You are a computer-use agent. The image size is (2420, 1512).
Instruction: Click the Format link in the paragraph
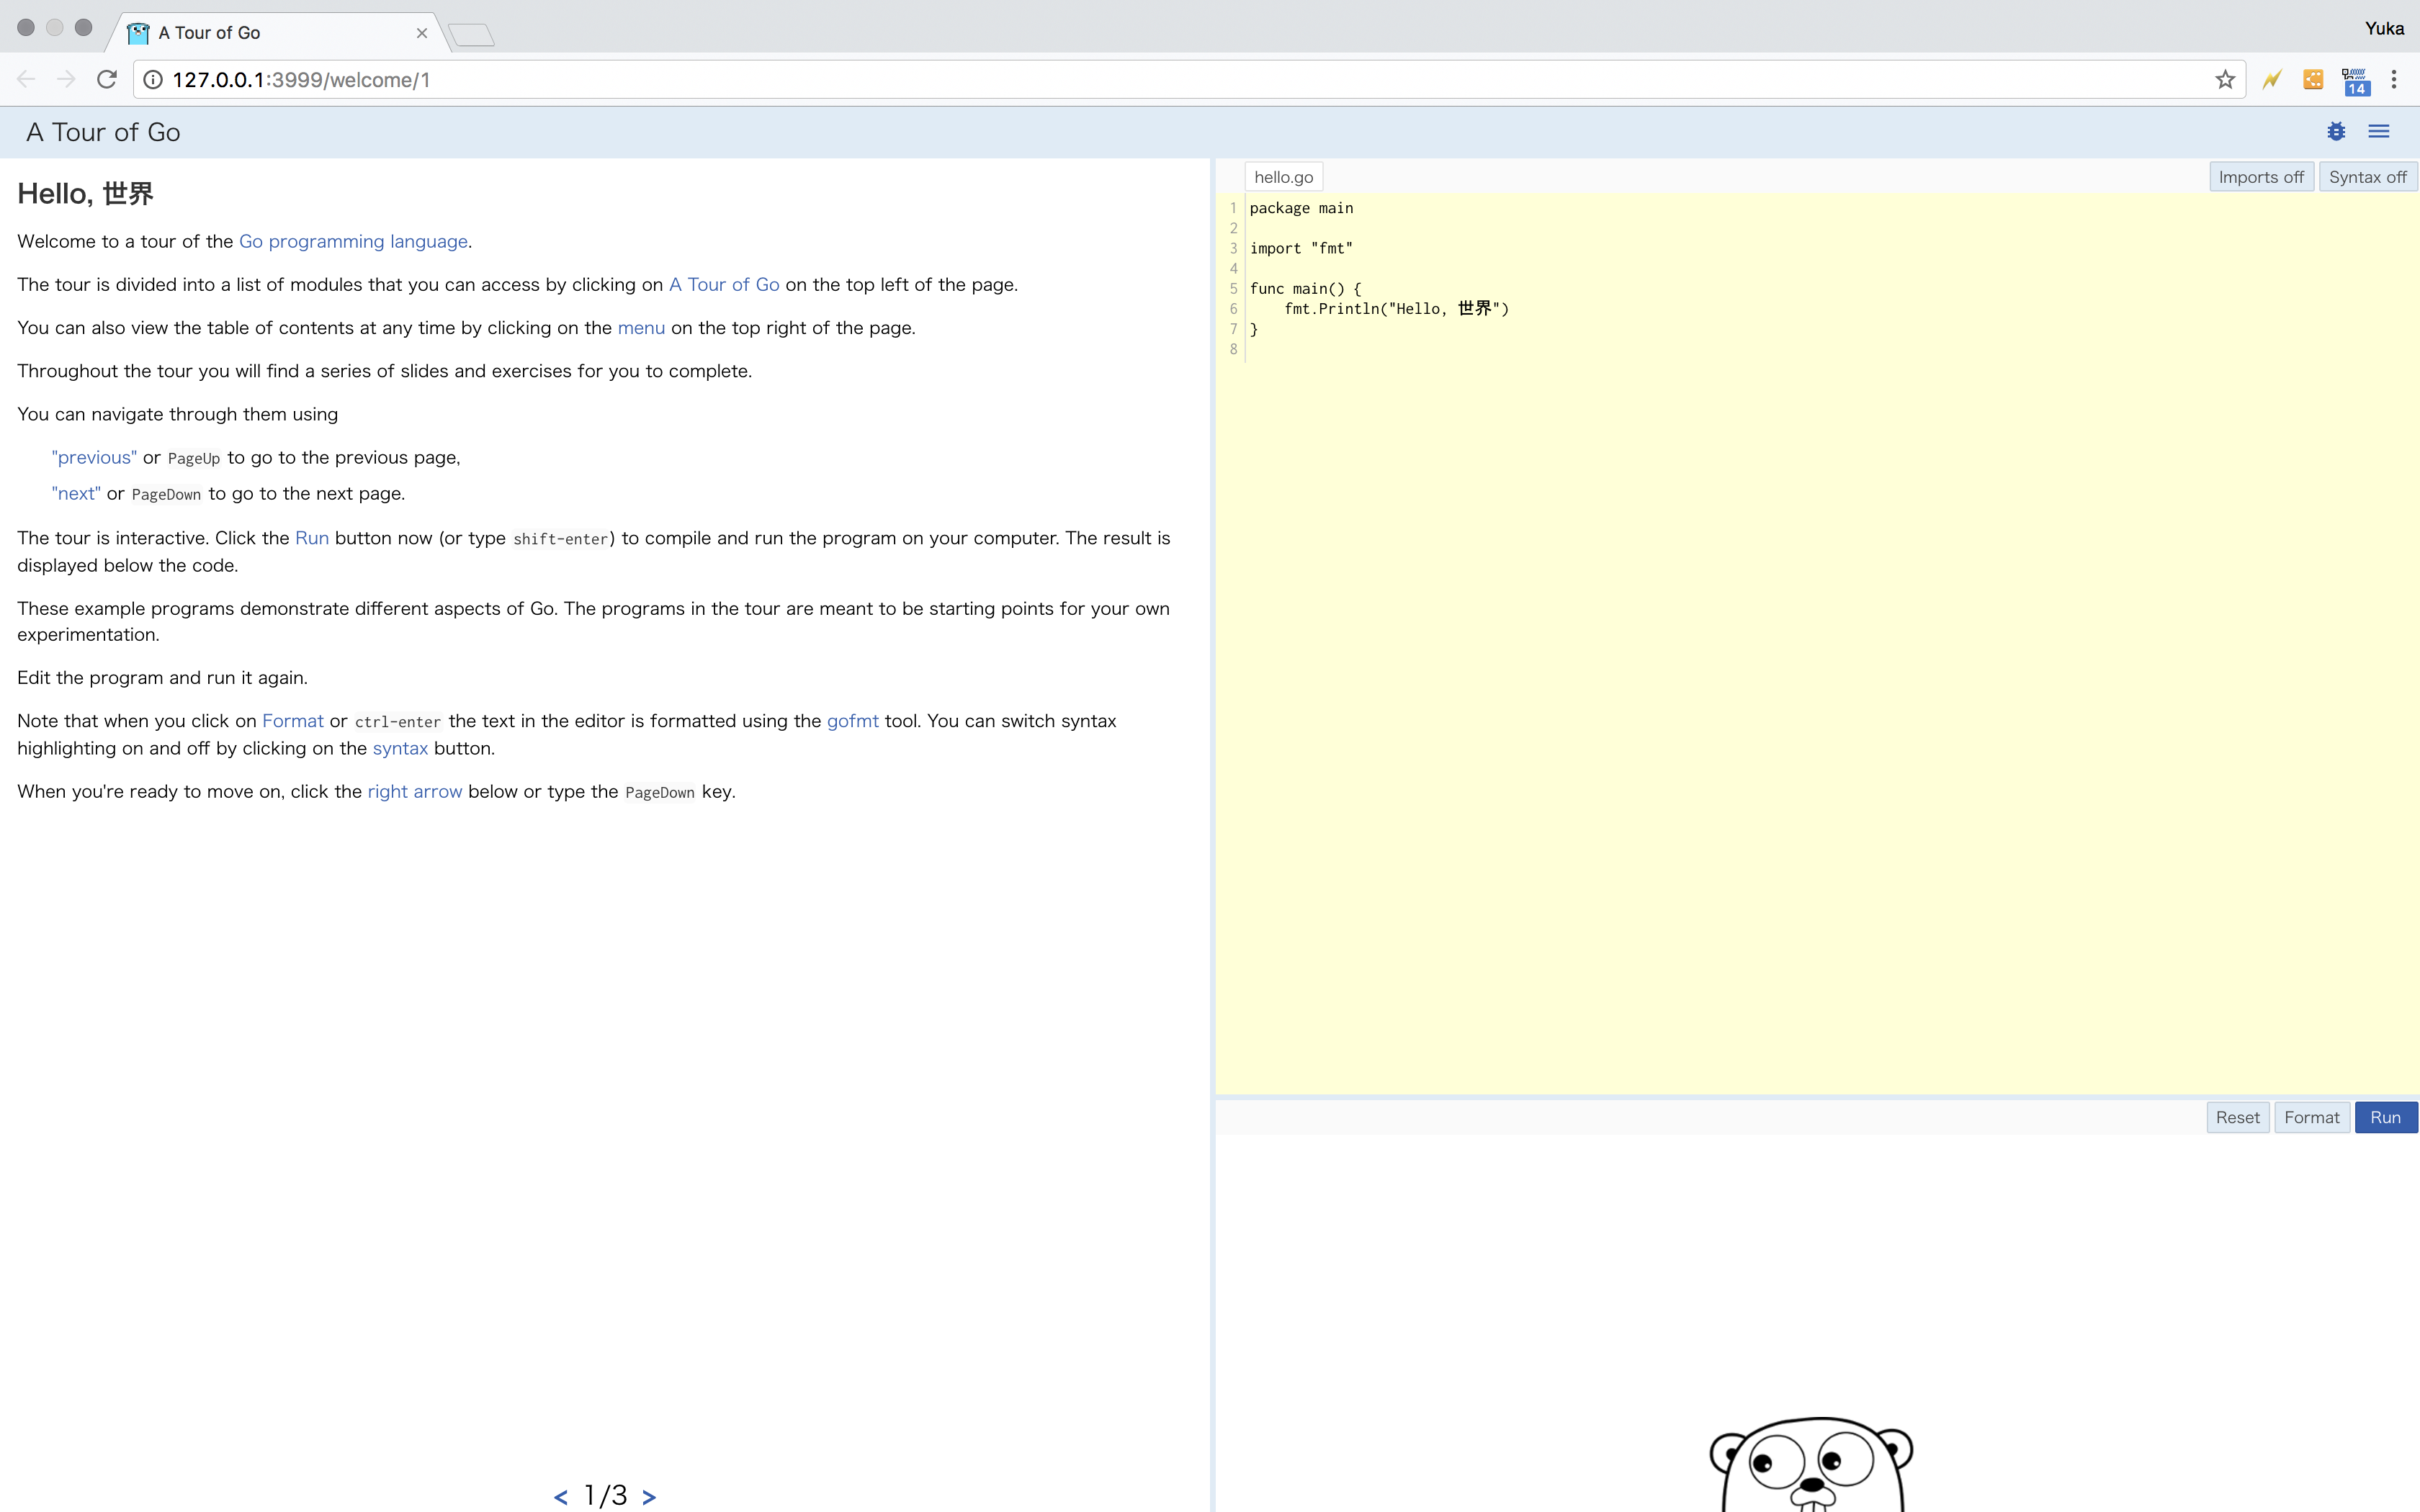tap(293, 721)
